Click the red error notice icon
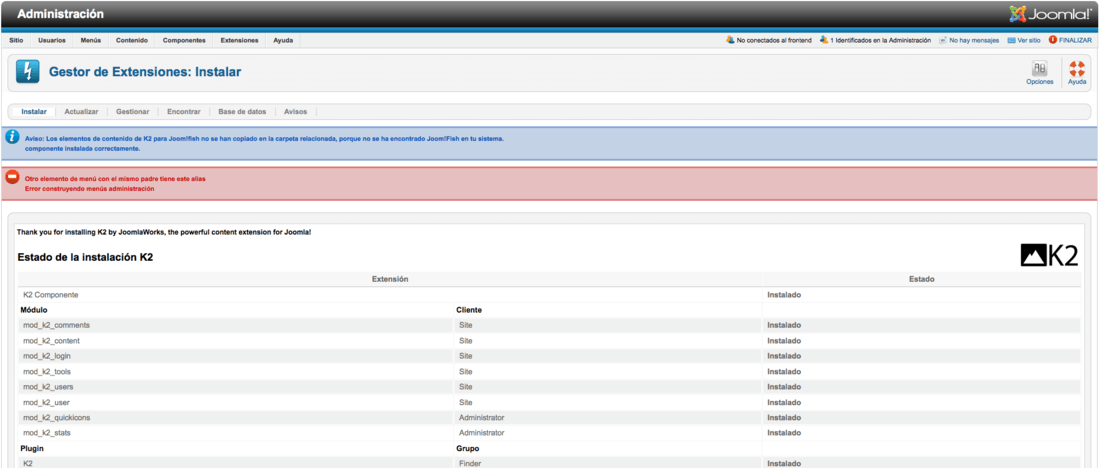The width and height of the screenshot is (1100, 468). tap(12, 177)
